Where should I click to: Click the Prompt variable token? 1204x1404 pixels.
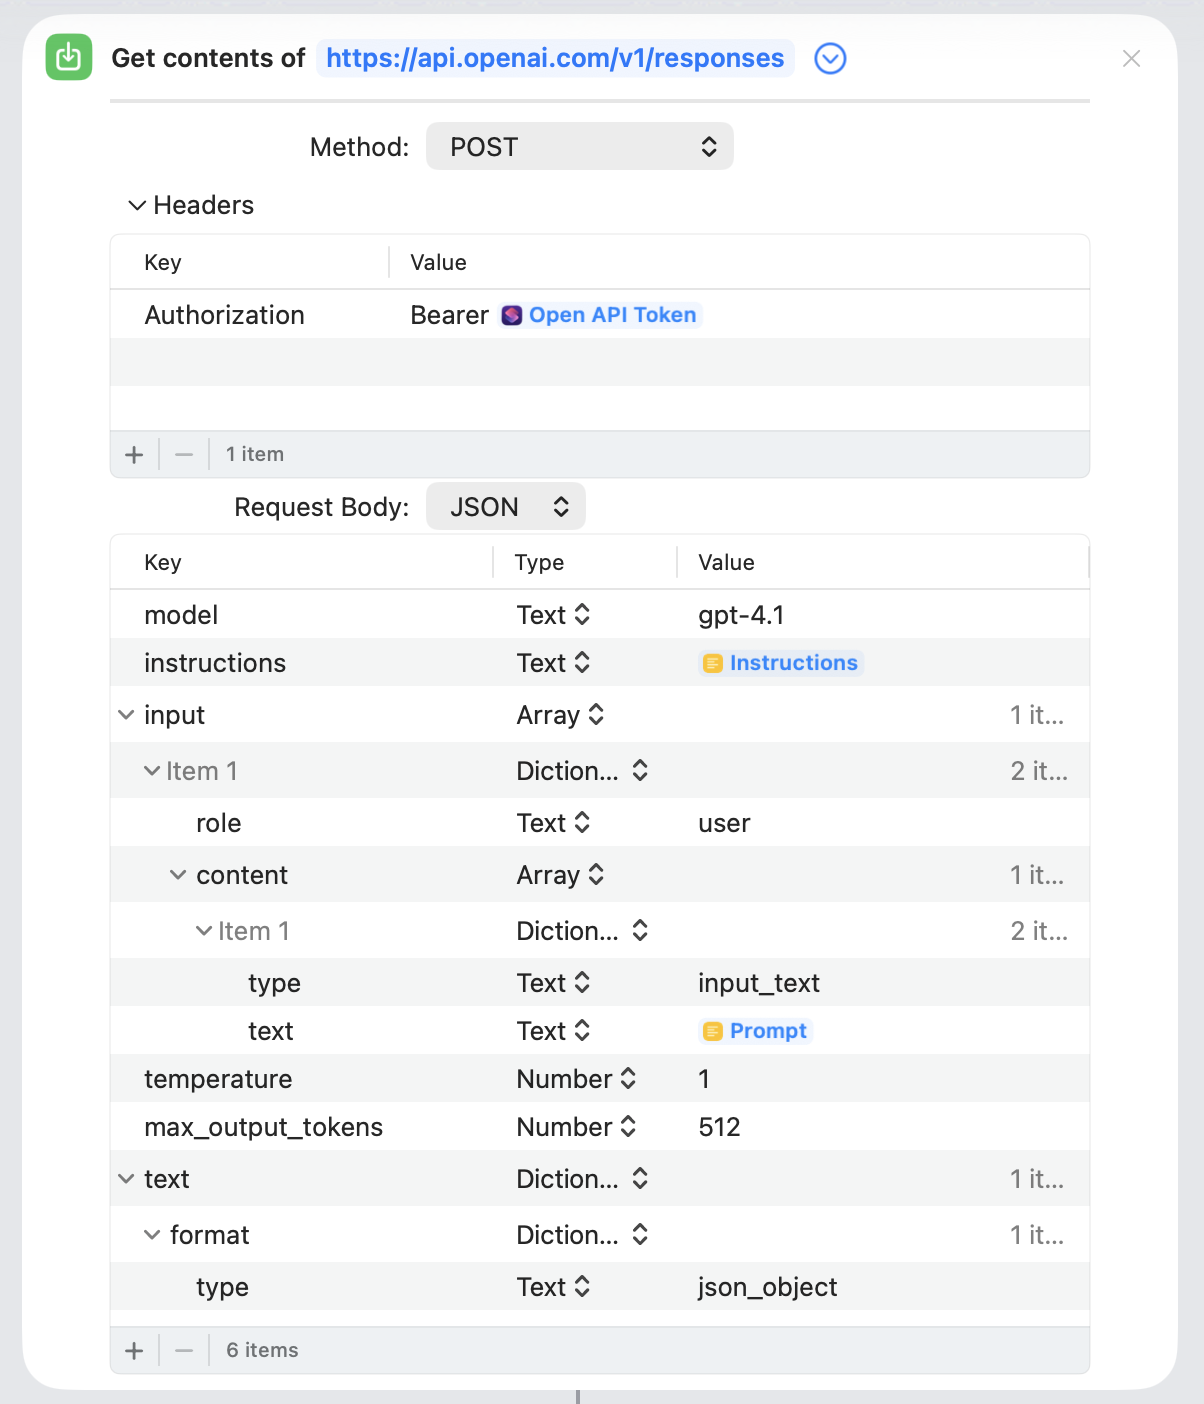(756, 1031)
